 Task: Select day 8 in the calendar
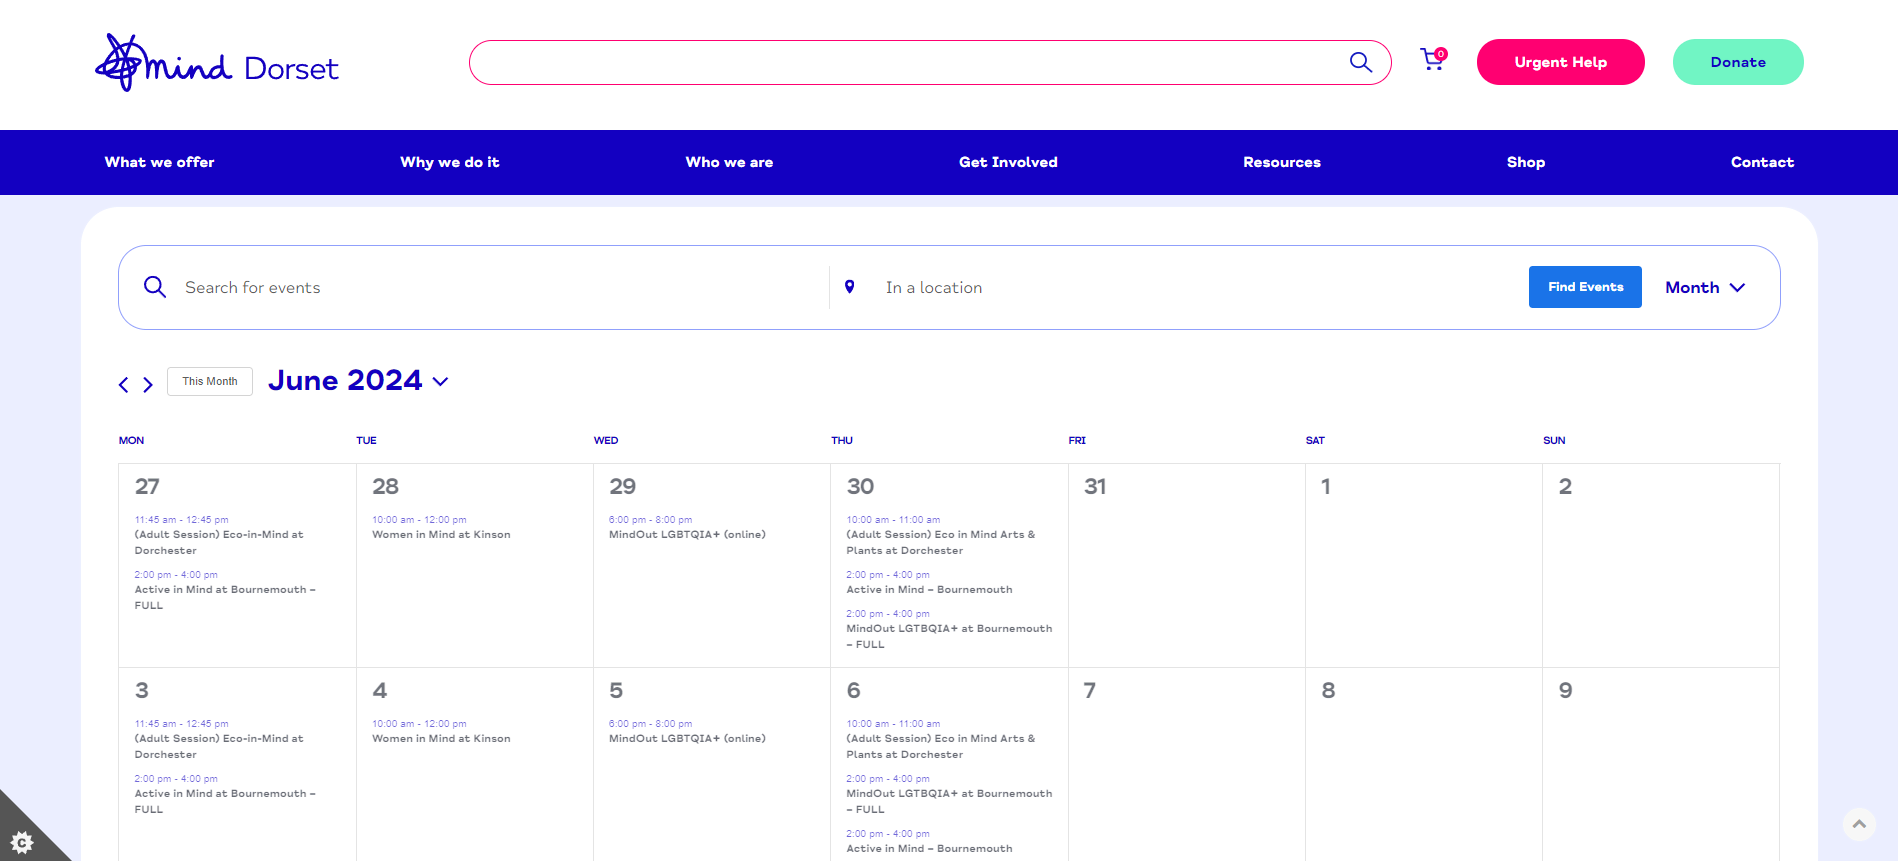[1328, 690]
